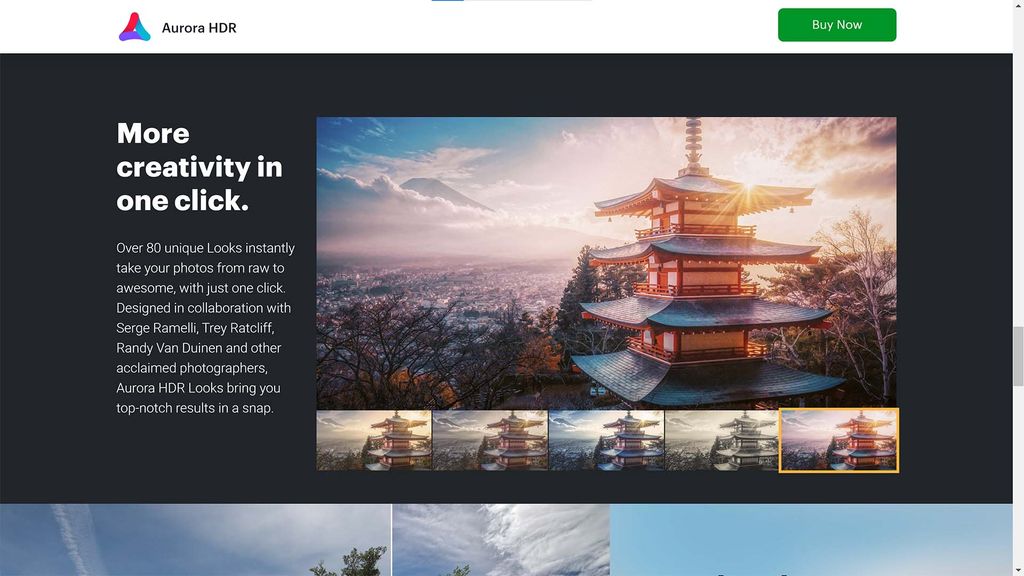Click the Aurora HDR triangle logo icon

point(135,26)
